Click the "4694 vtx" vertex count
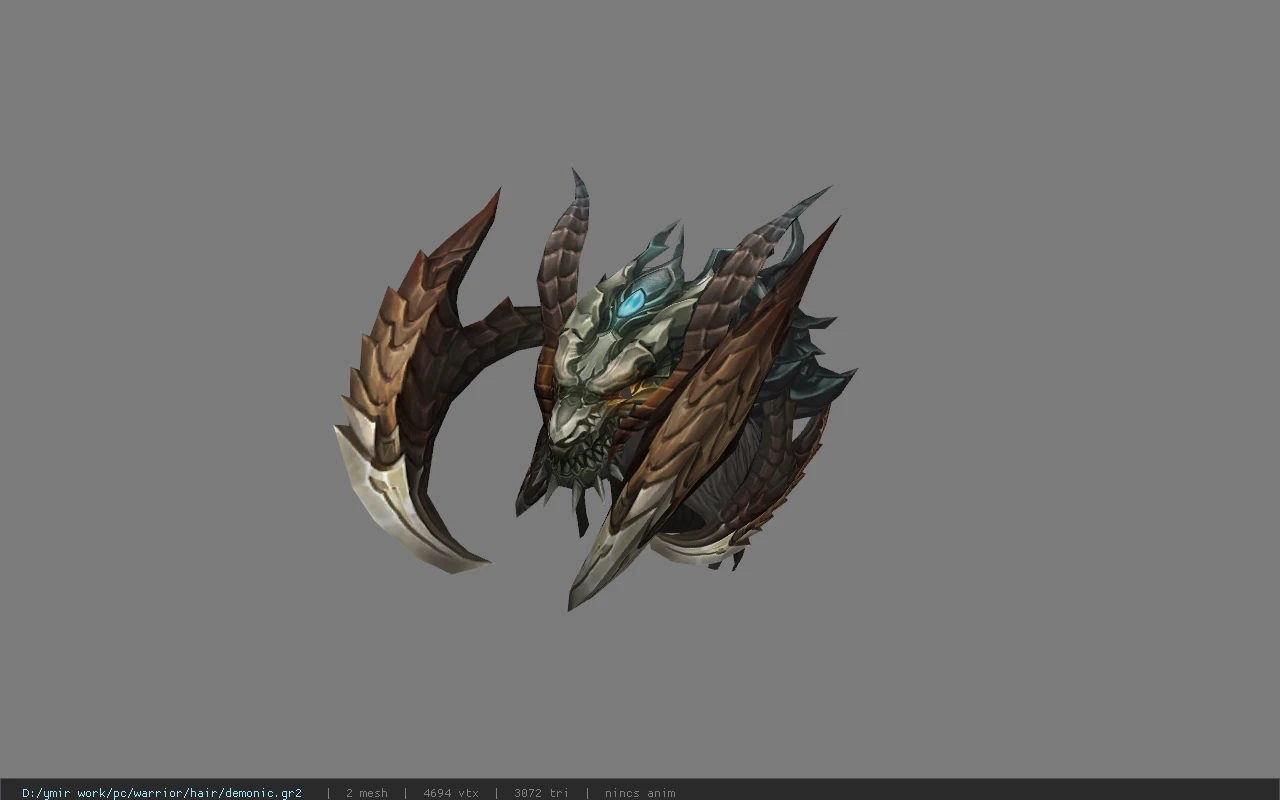Screen dimensions: 1280x800 coord(451,793)
